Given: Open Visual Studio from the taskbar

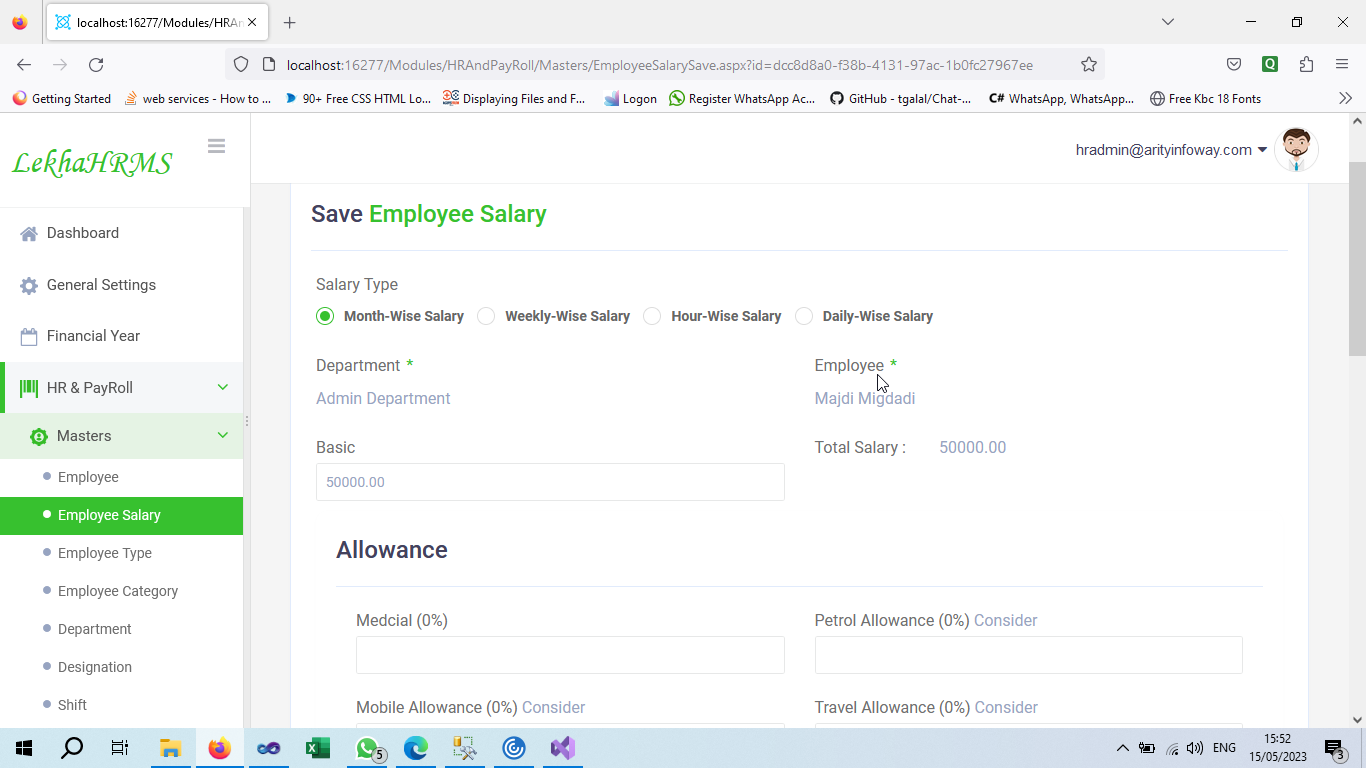Looking at the screenshot, I should pyautogui.click(x=562, y=748).
